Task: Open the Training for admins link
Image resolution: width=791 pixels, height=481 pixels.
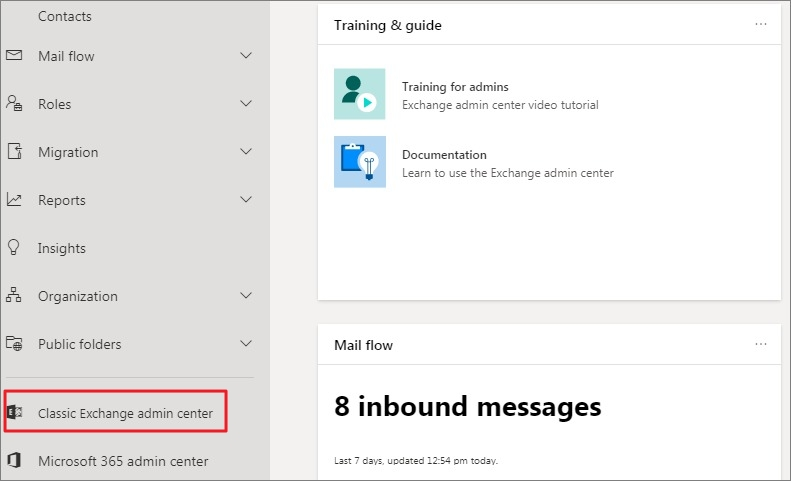Action: coord(455,87)
